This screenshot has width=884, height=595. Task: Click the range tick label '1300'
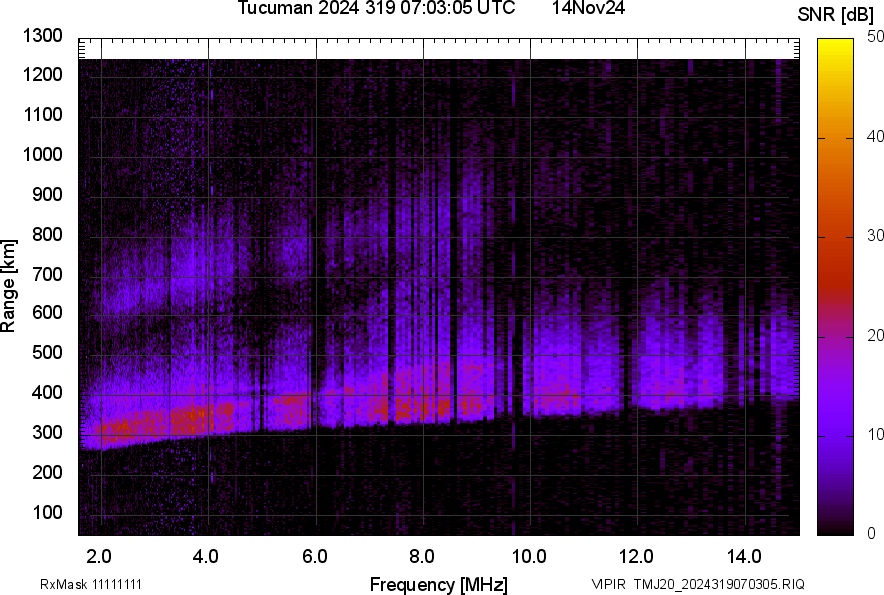(x=42, y=36)
